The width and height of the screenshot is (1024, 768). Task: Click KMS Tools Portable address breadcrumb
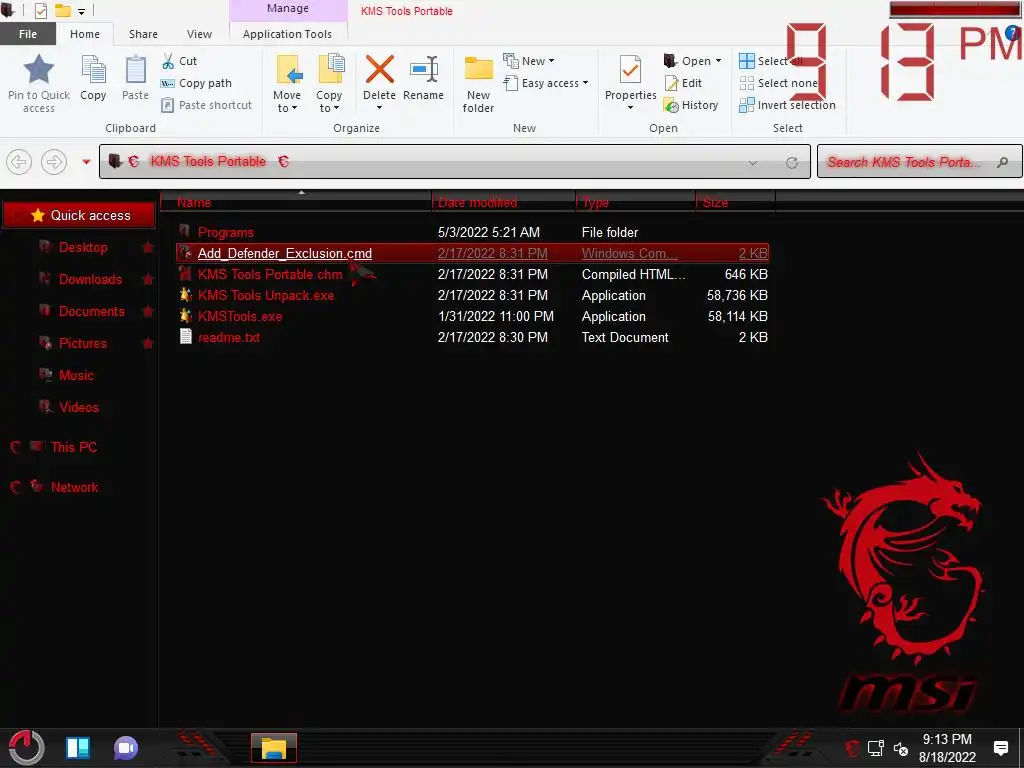point(208,162)
